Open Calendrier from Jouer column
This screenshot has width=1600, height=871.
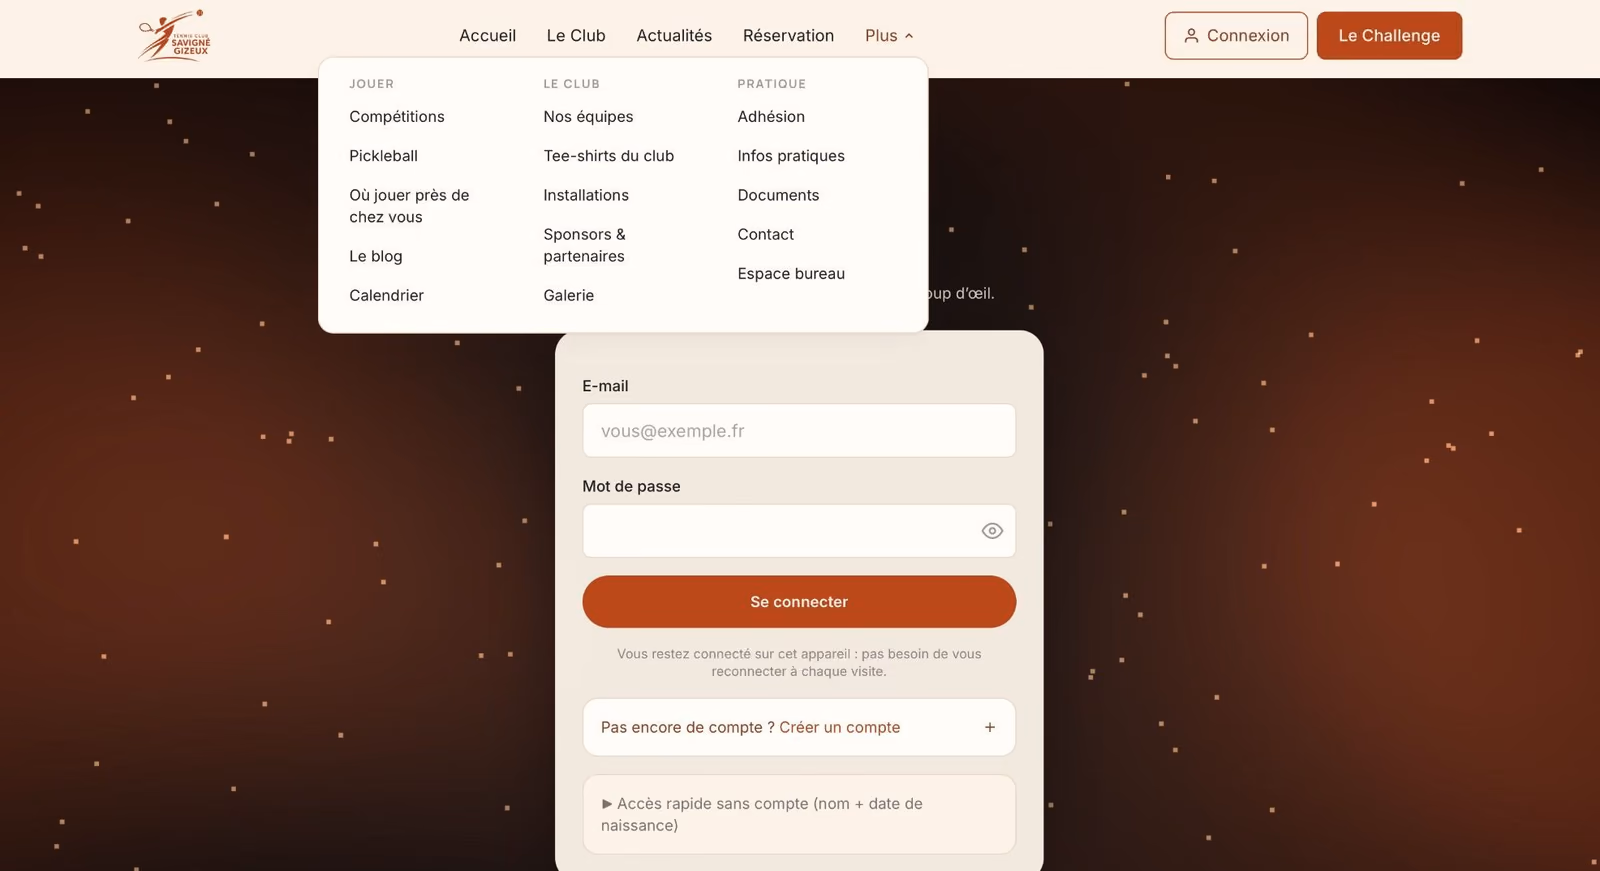click(387, 295)
